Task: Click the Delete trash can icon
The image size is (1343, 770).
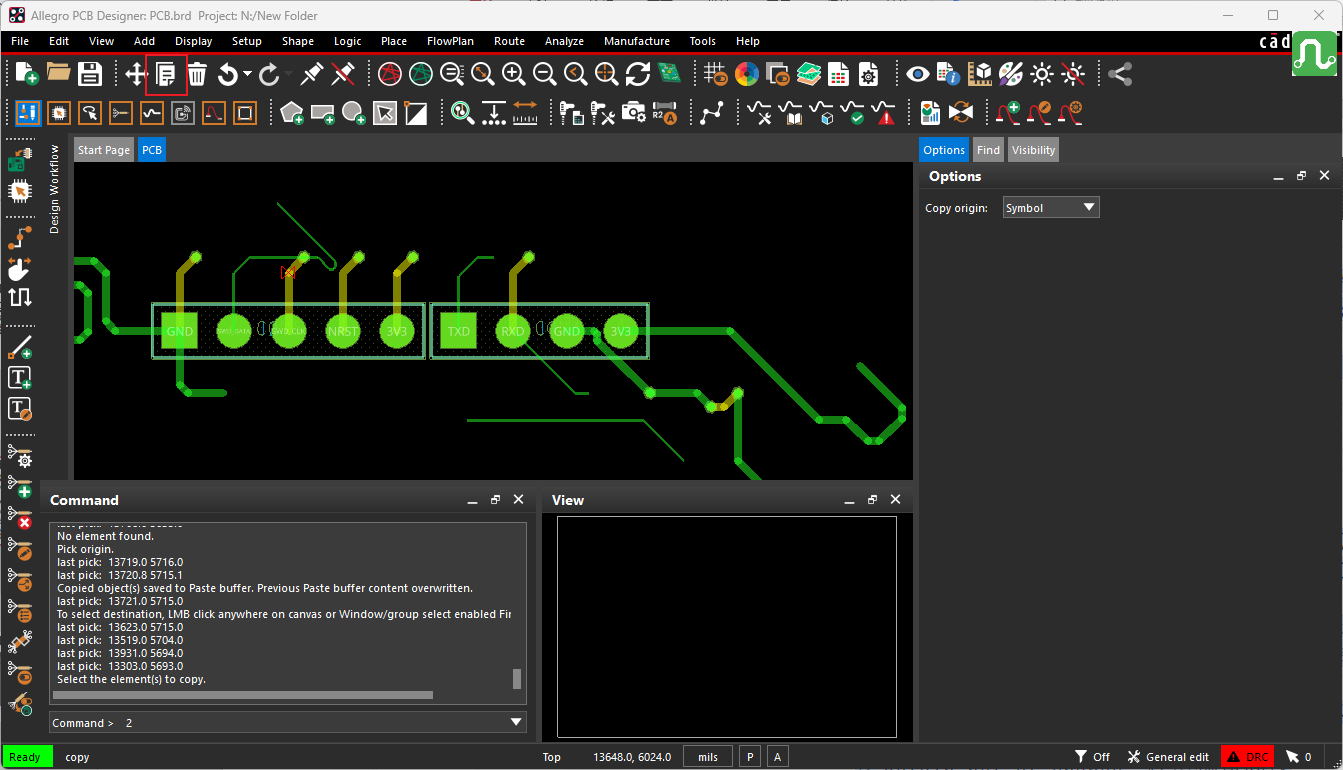Action: point(197,74)
